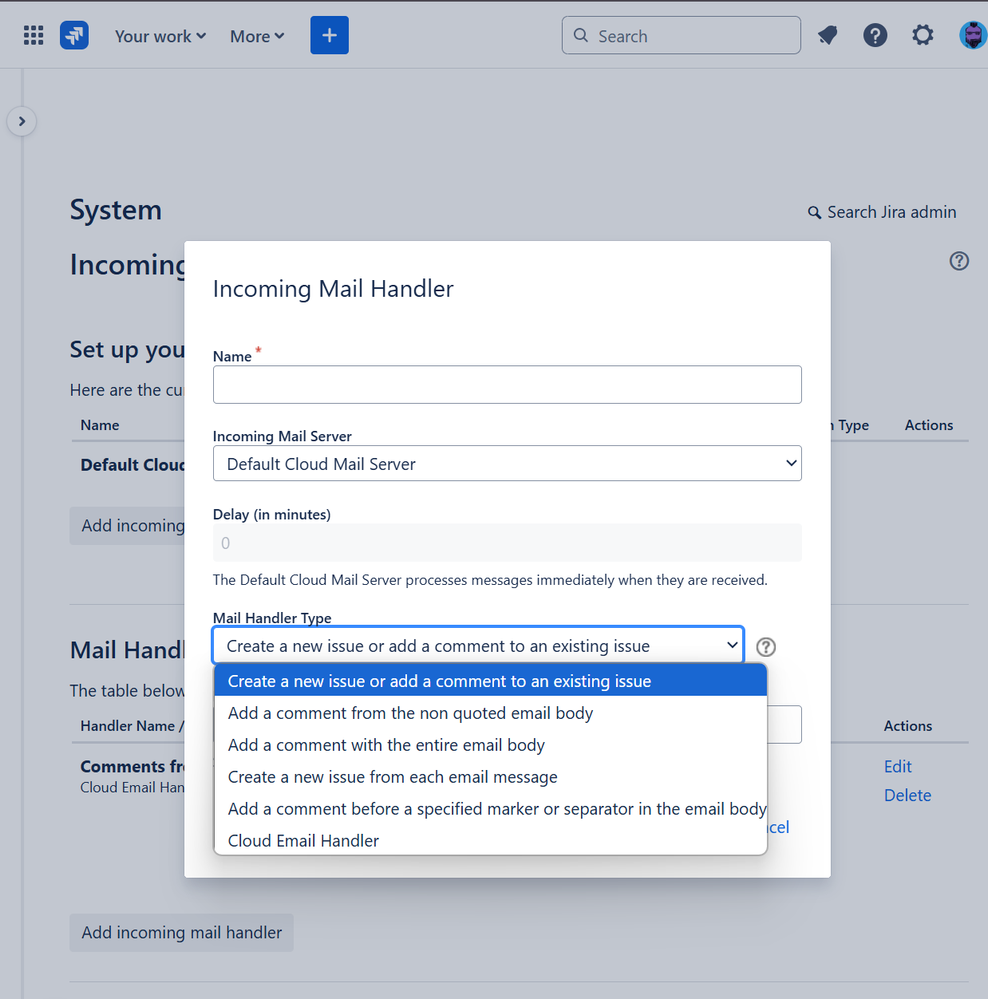Viewport: 988px width, 999px height.
Task: Click the Add incoming mail handler button
Action: (x=182, y=932)
